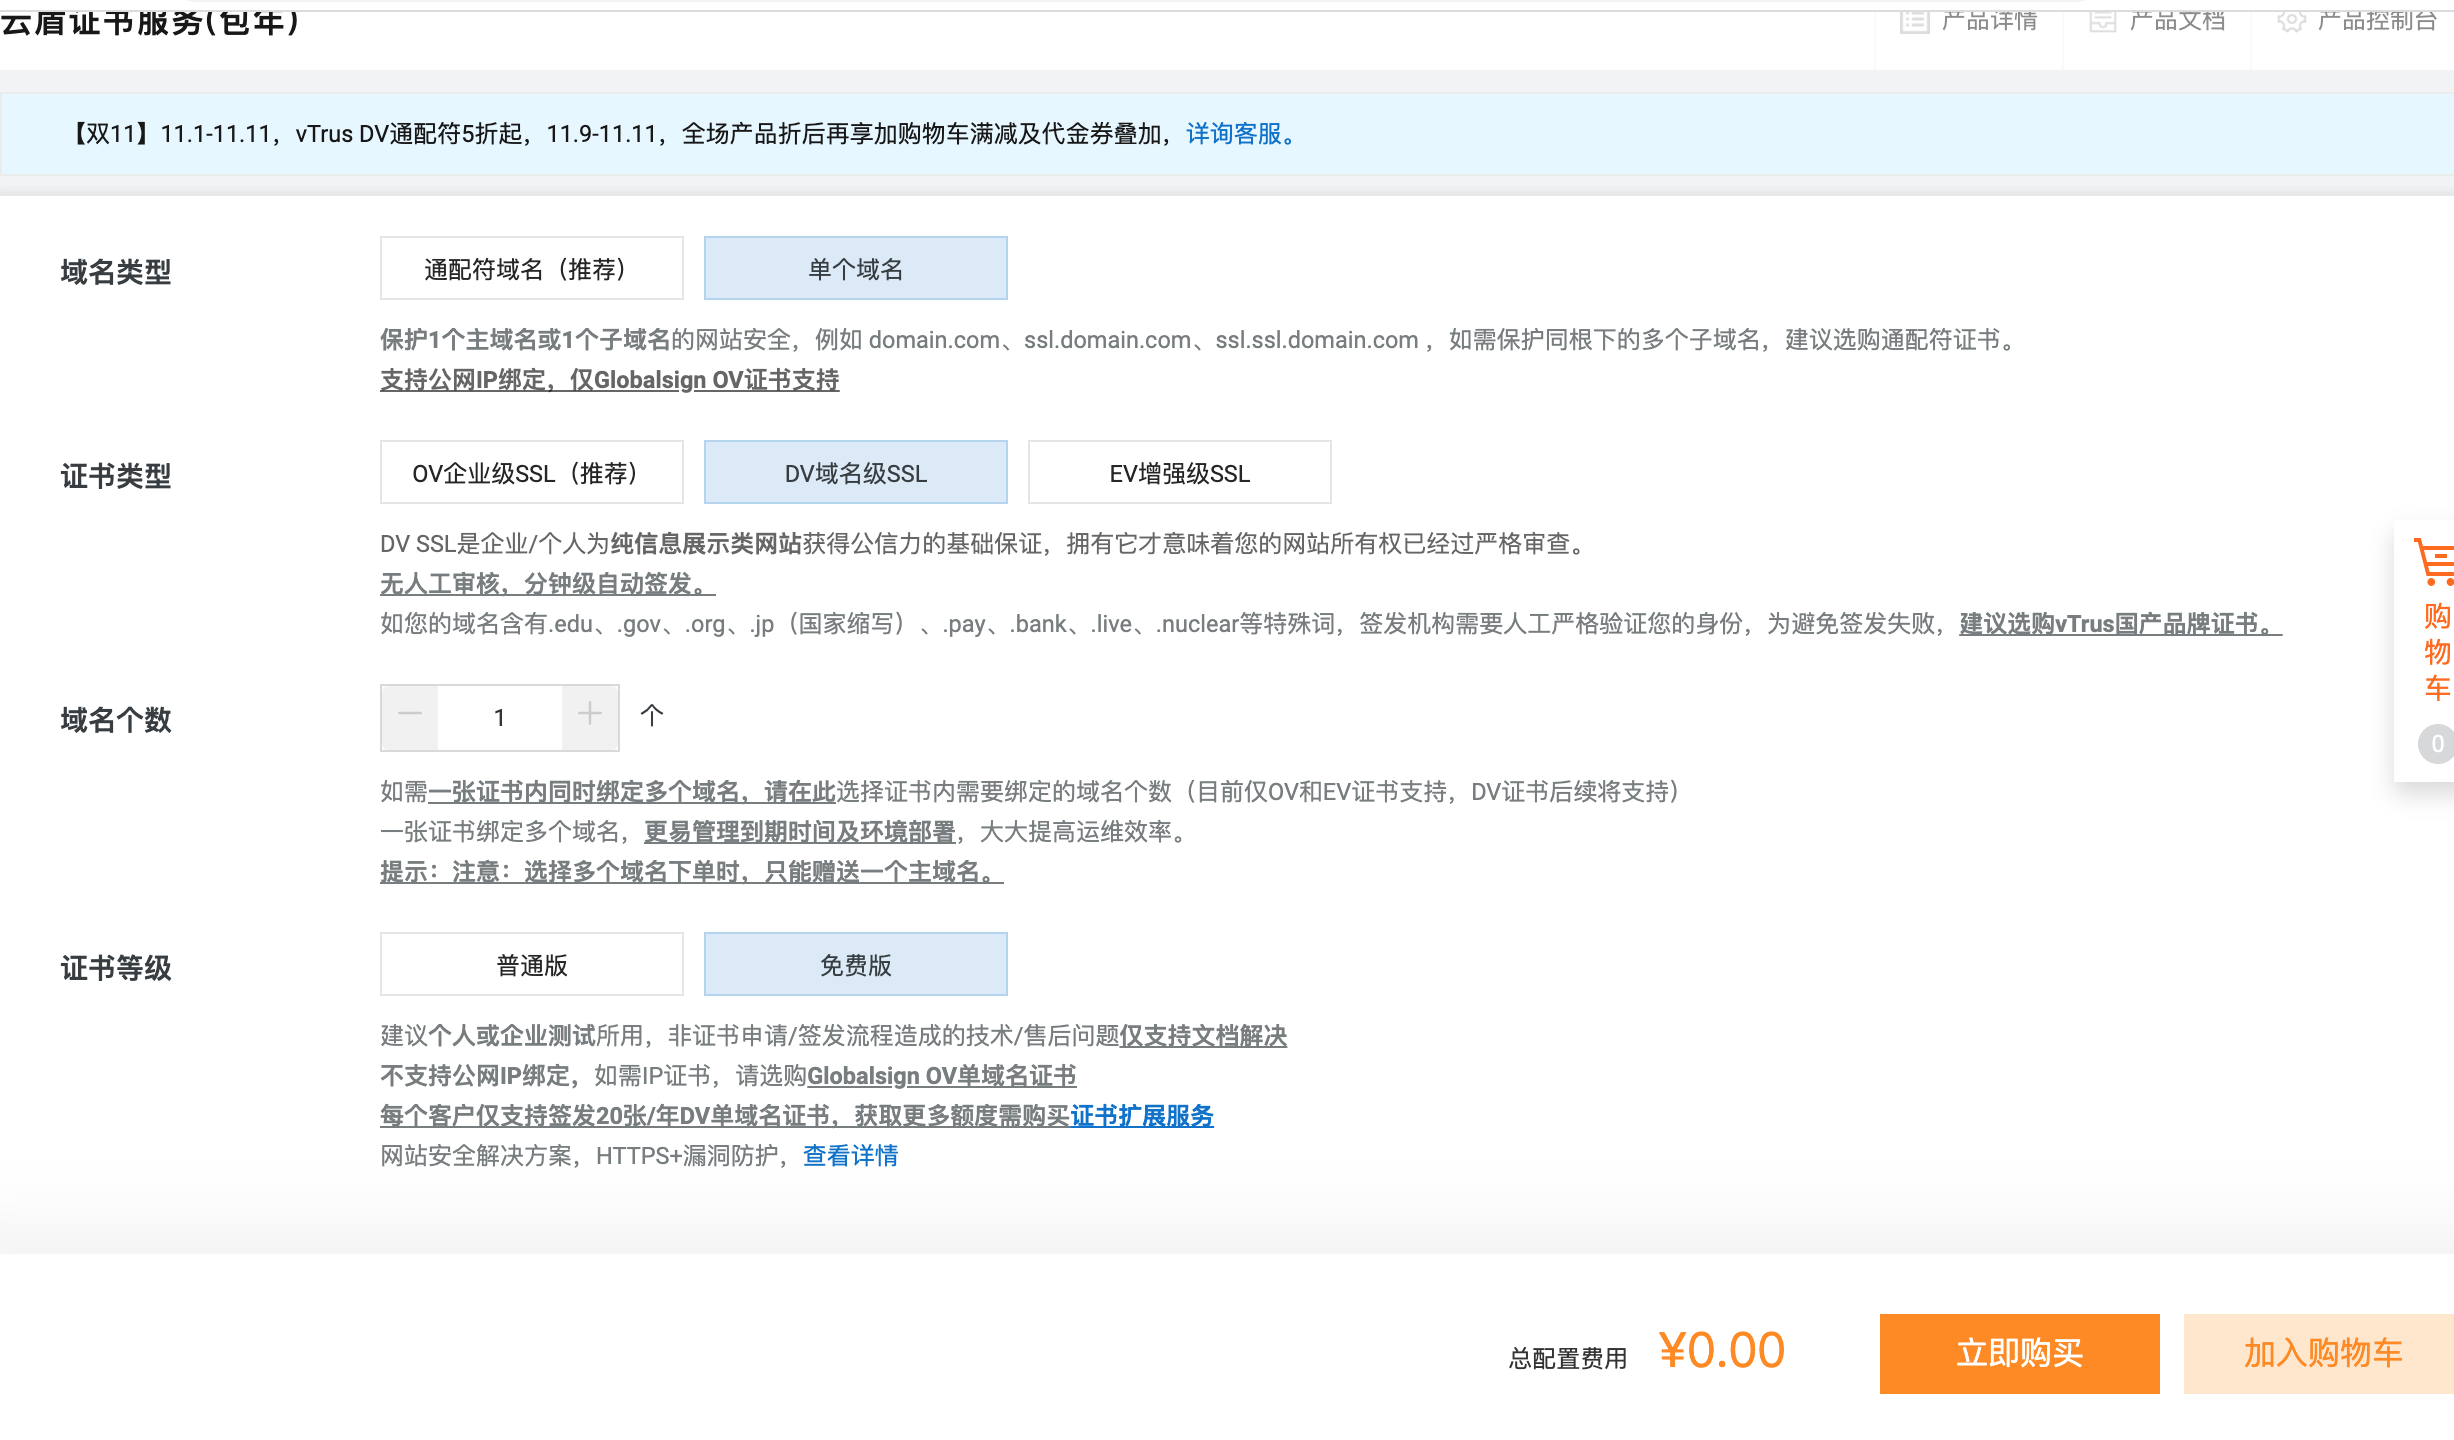
Task: Select DV域名级SSL certificate type
Action: tap(856, 472)
